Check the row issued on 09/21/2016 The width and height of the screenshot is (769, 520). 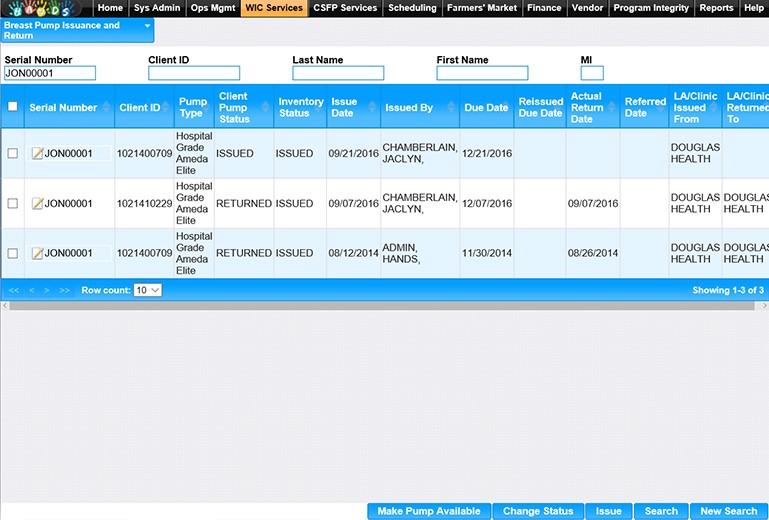tap(13, 154)
